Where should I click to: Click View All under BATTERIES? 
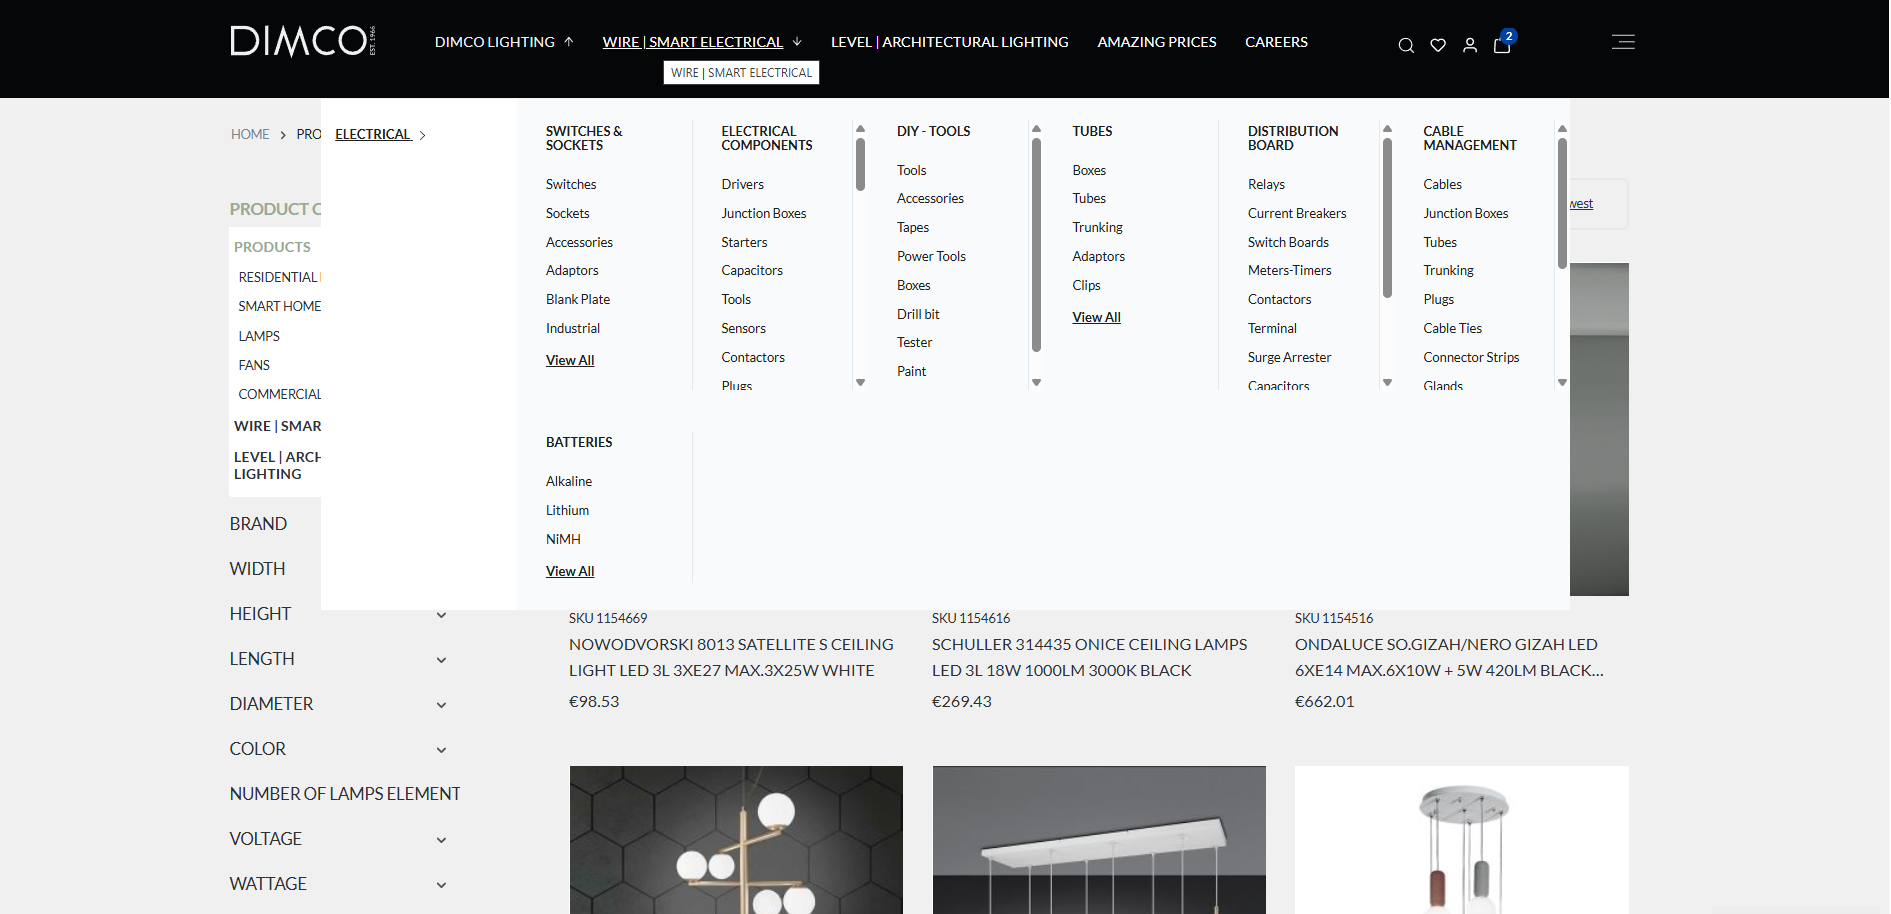point(570,570)
